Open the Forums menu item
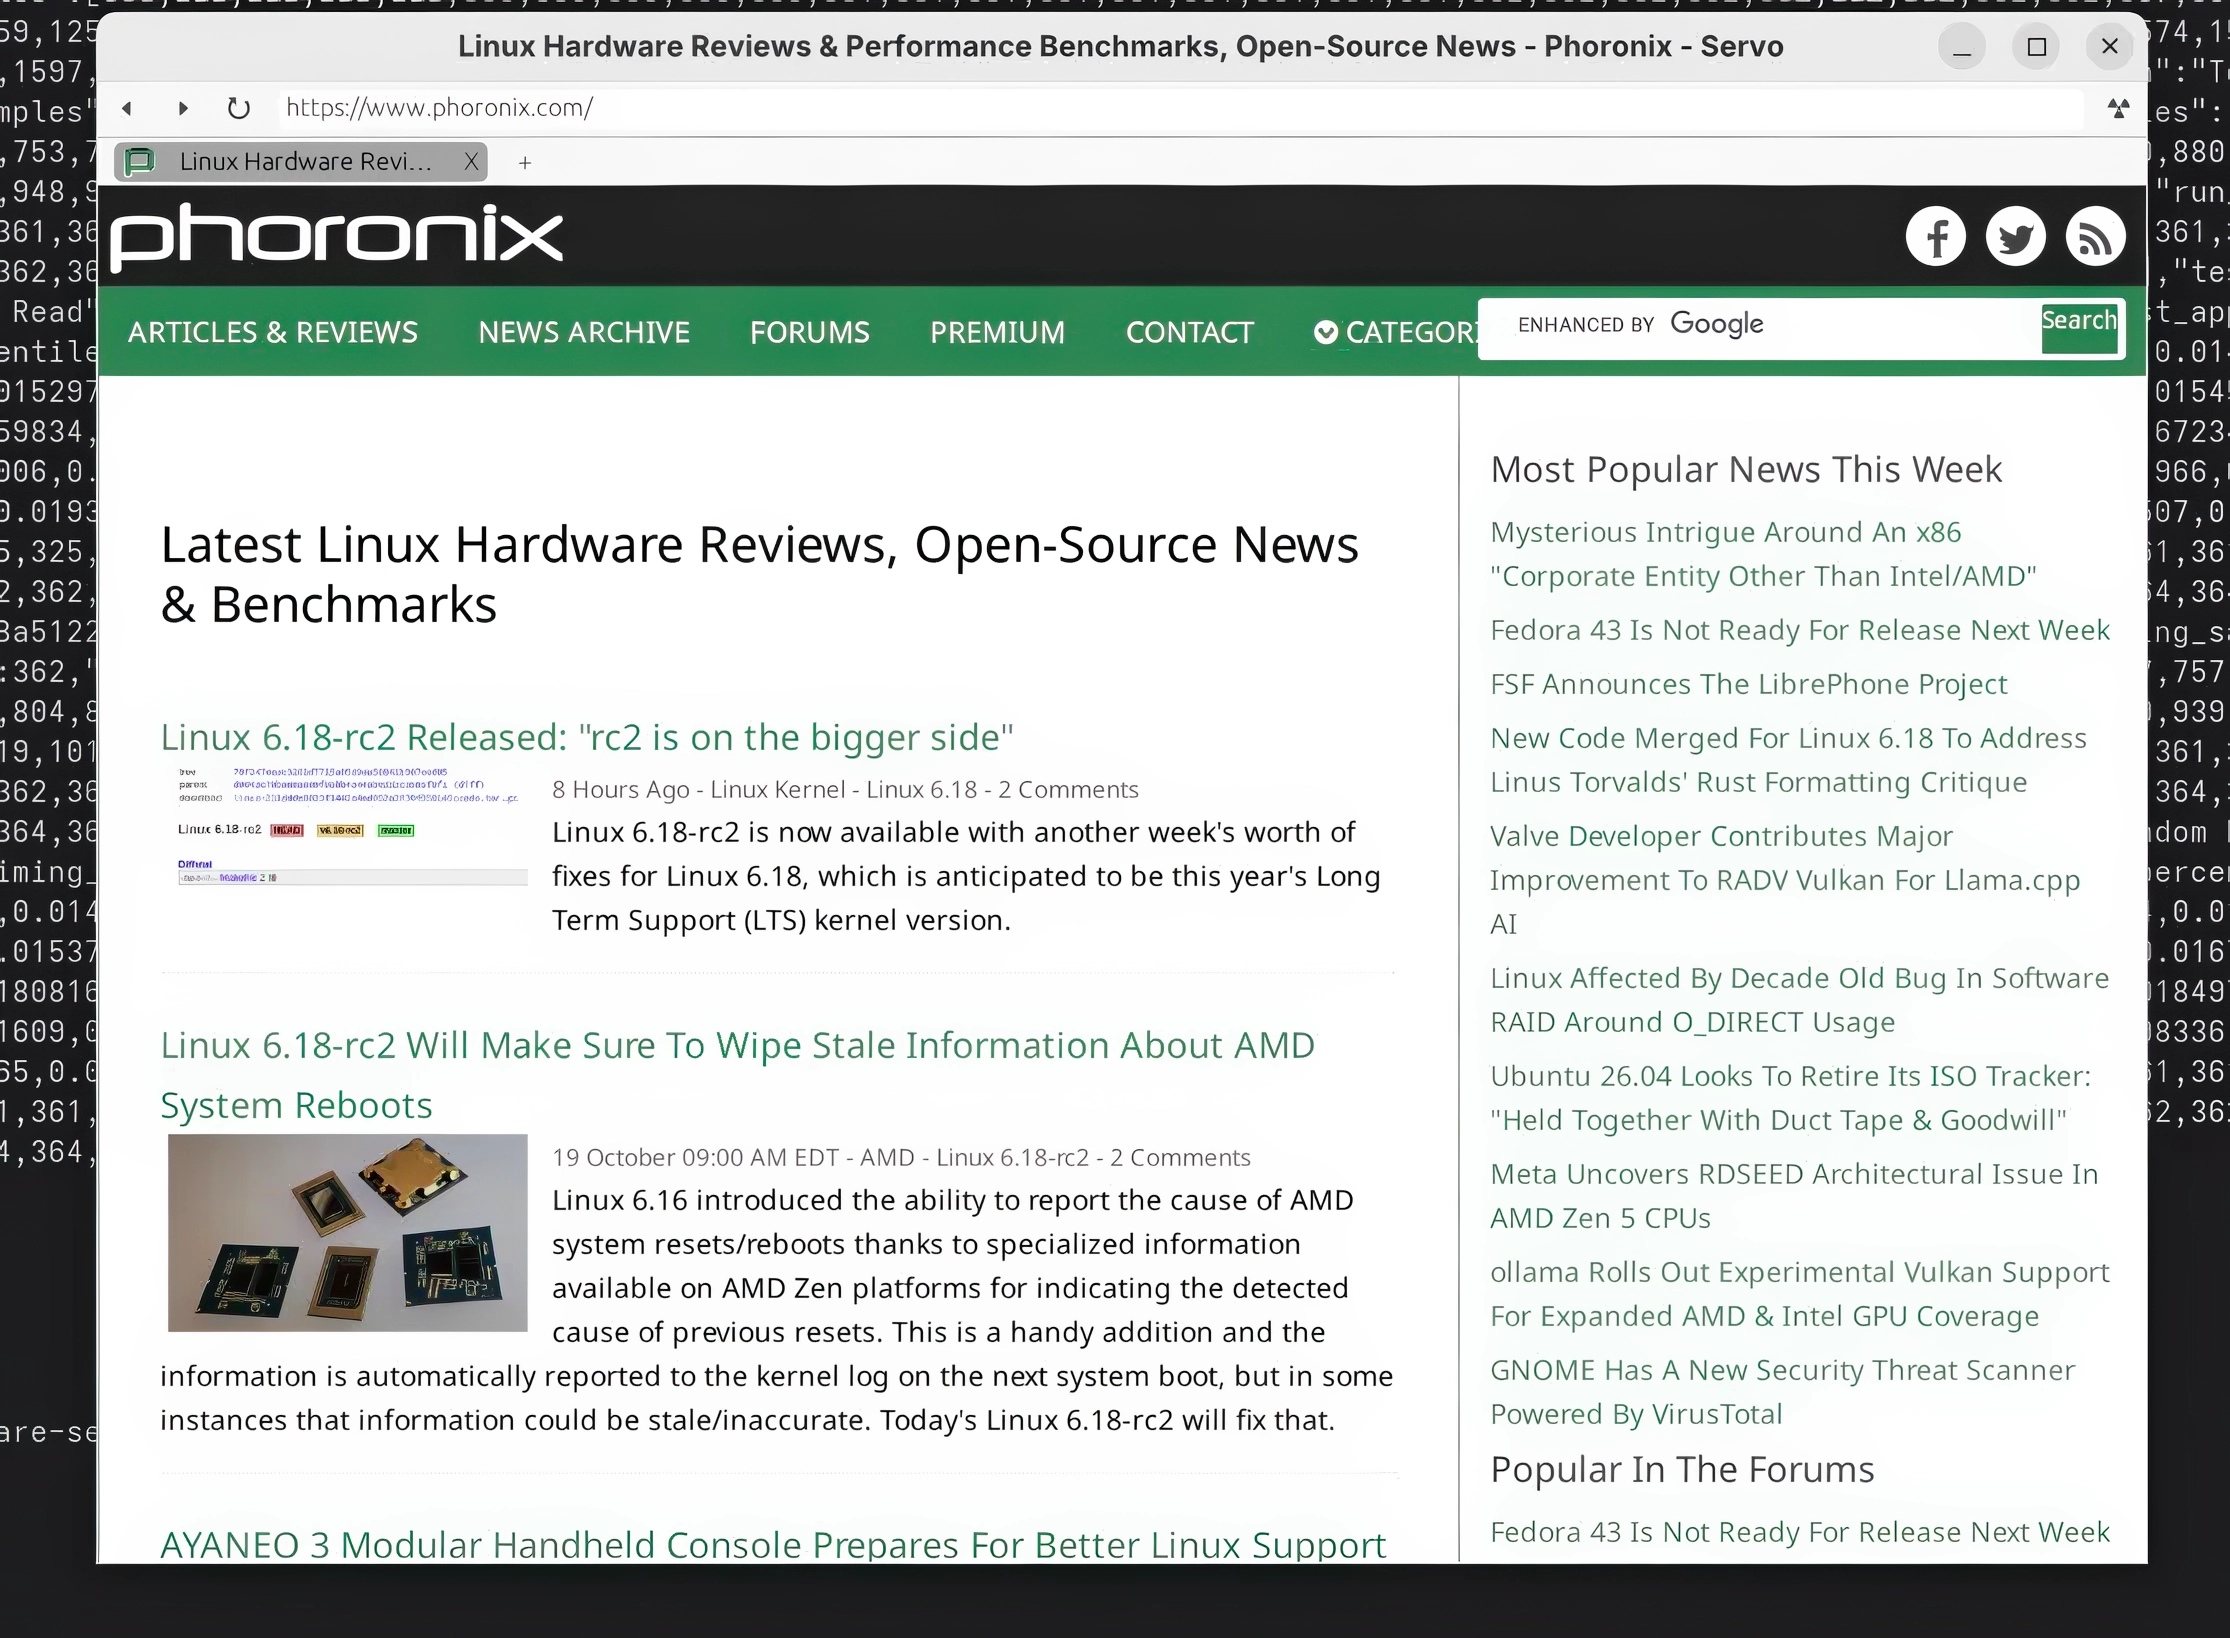This screenshot has width=2230, height=1638. (x=809, y=332)
